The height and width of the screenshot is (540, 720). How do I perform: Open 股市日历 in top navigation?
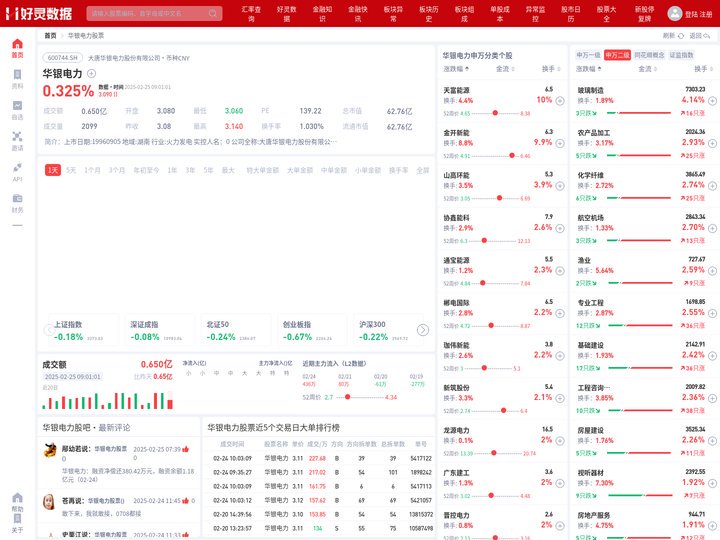(x=571, y=14)
